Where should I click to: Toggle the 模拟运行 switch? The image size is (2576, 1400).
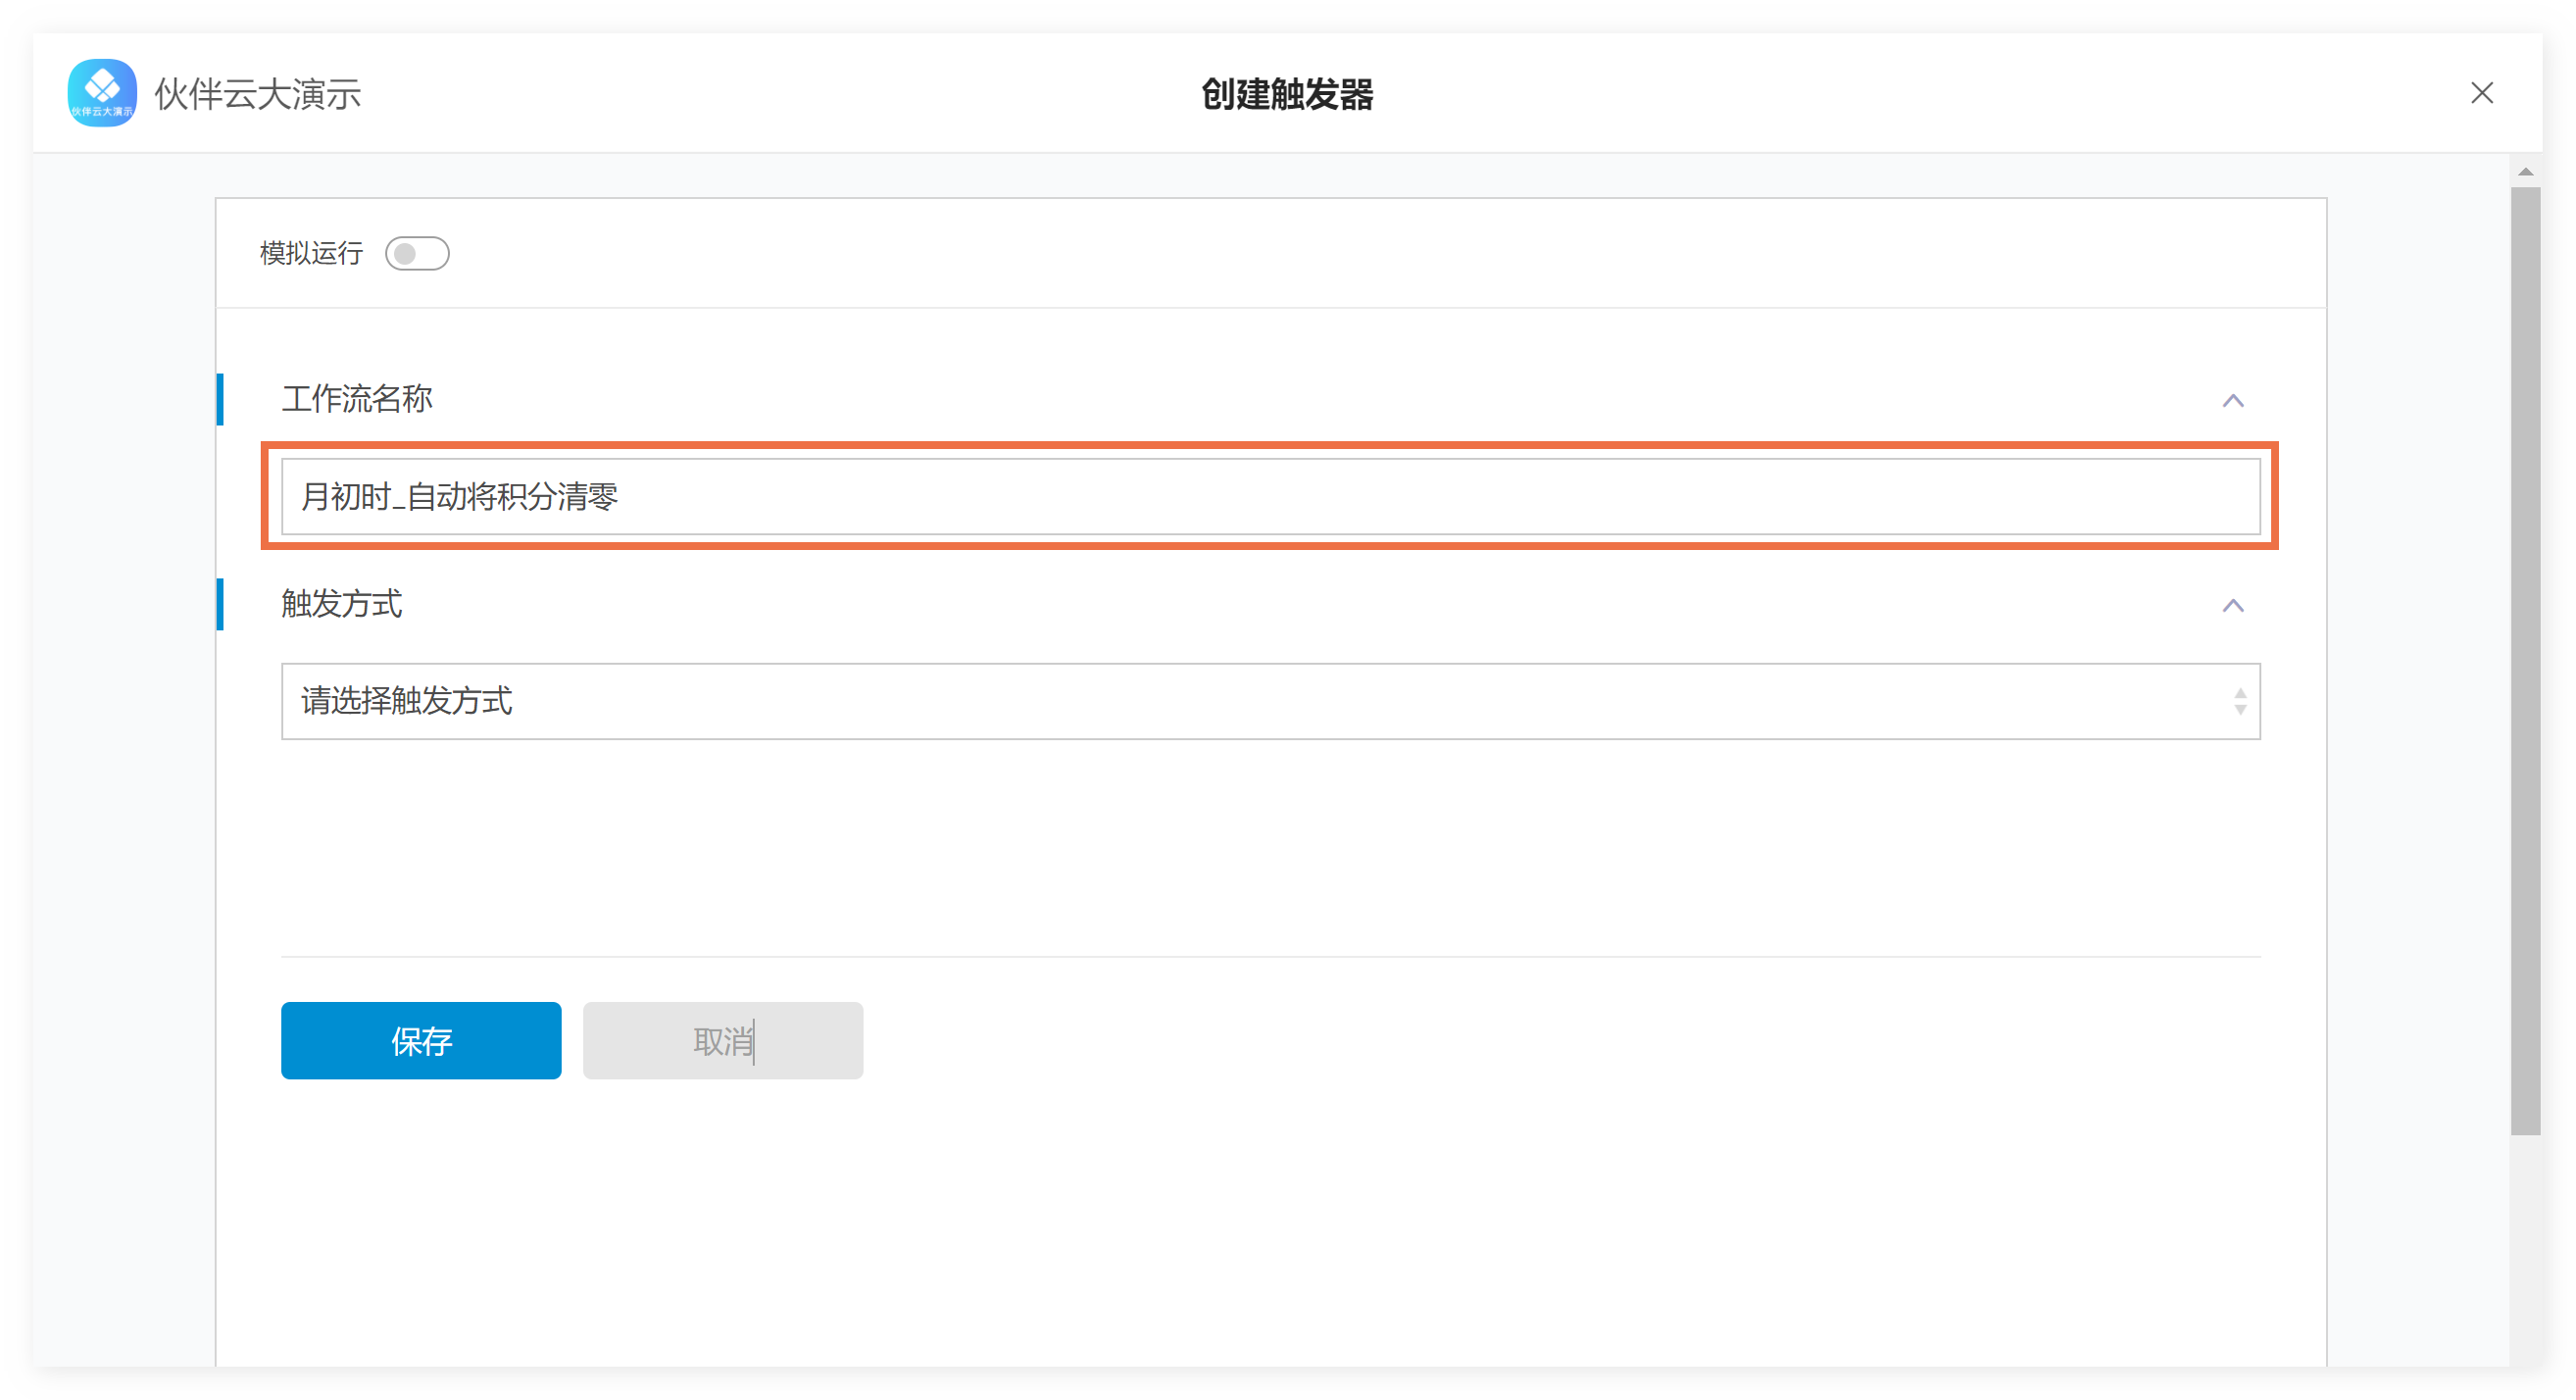pos(417,254)
